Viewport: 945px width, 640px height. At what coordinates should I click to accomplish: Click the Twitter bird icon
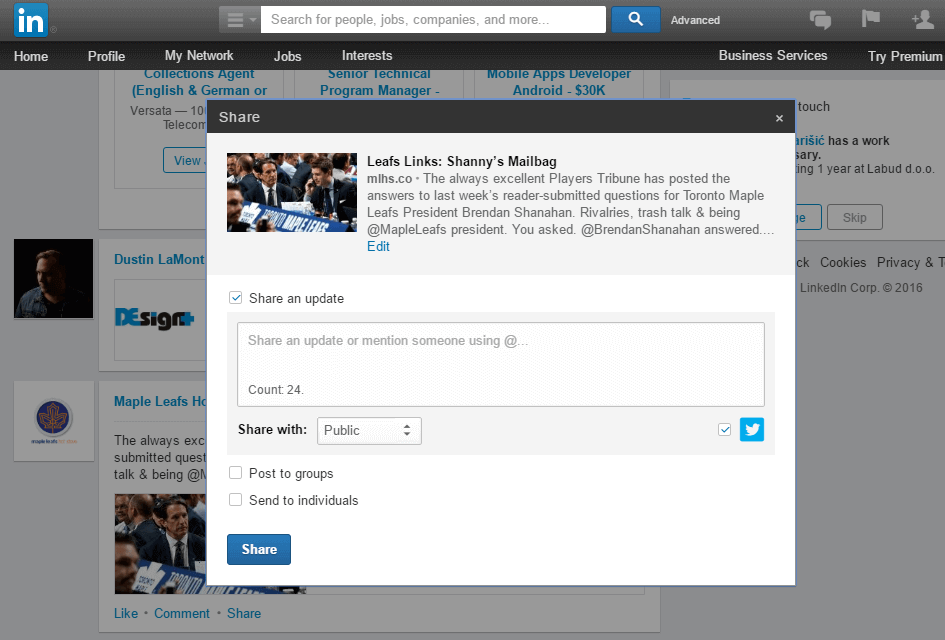[x=752, y=430]
